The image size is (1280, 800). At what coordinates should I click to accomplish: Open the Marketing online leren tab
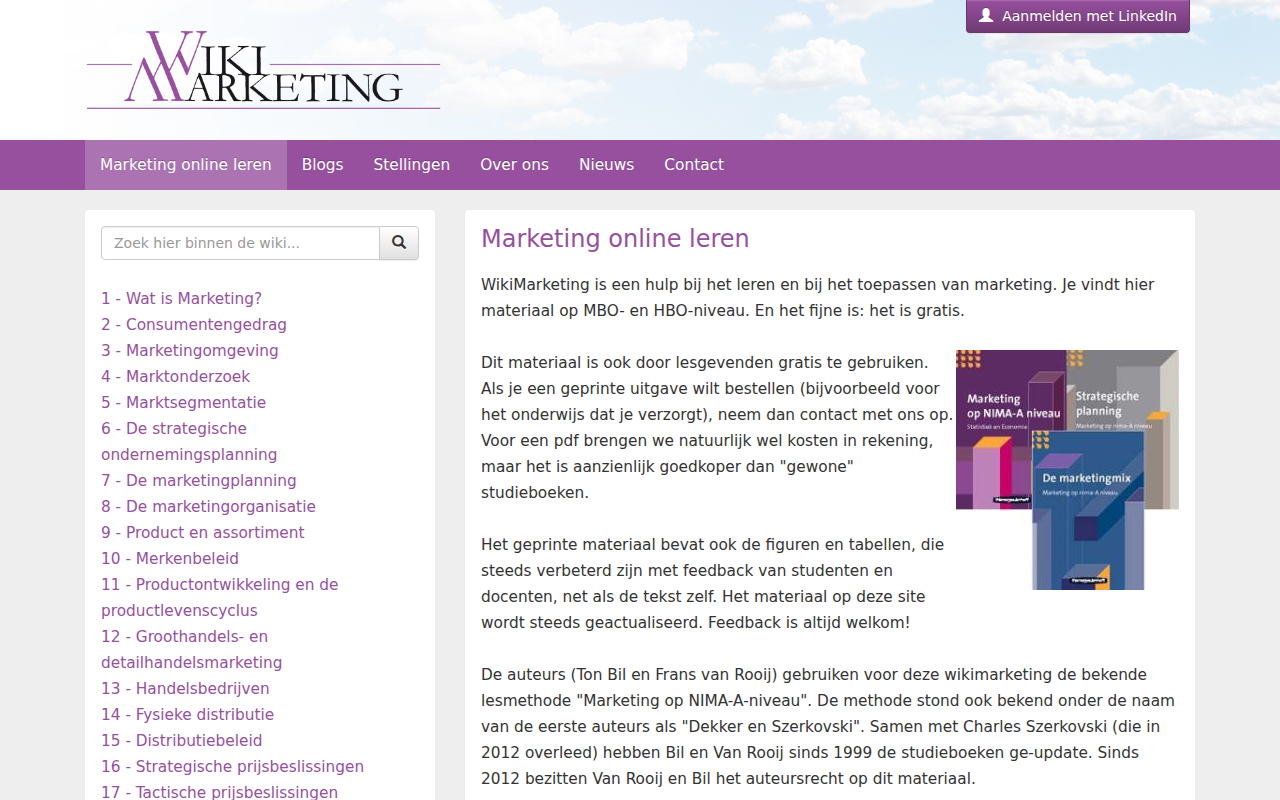point(186,165)
